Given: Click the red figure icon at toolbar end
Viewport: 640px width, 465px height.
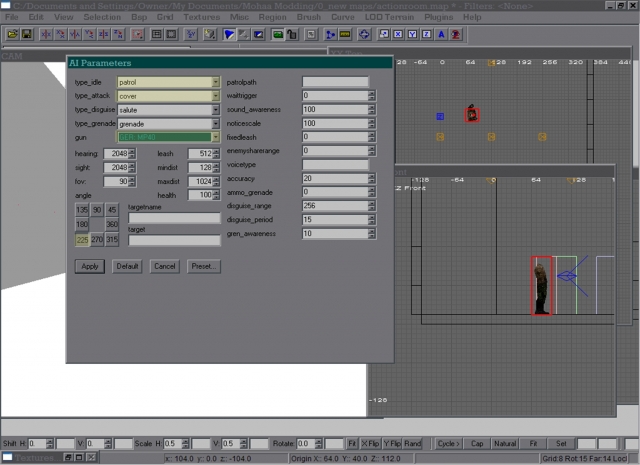Looking at the screenshot, I should tap(456, 34).
